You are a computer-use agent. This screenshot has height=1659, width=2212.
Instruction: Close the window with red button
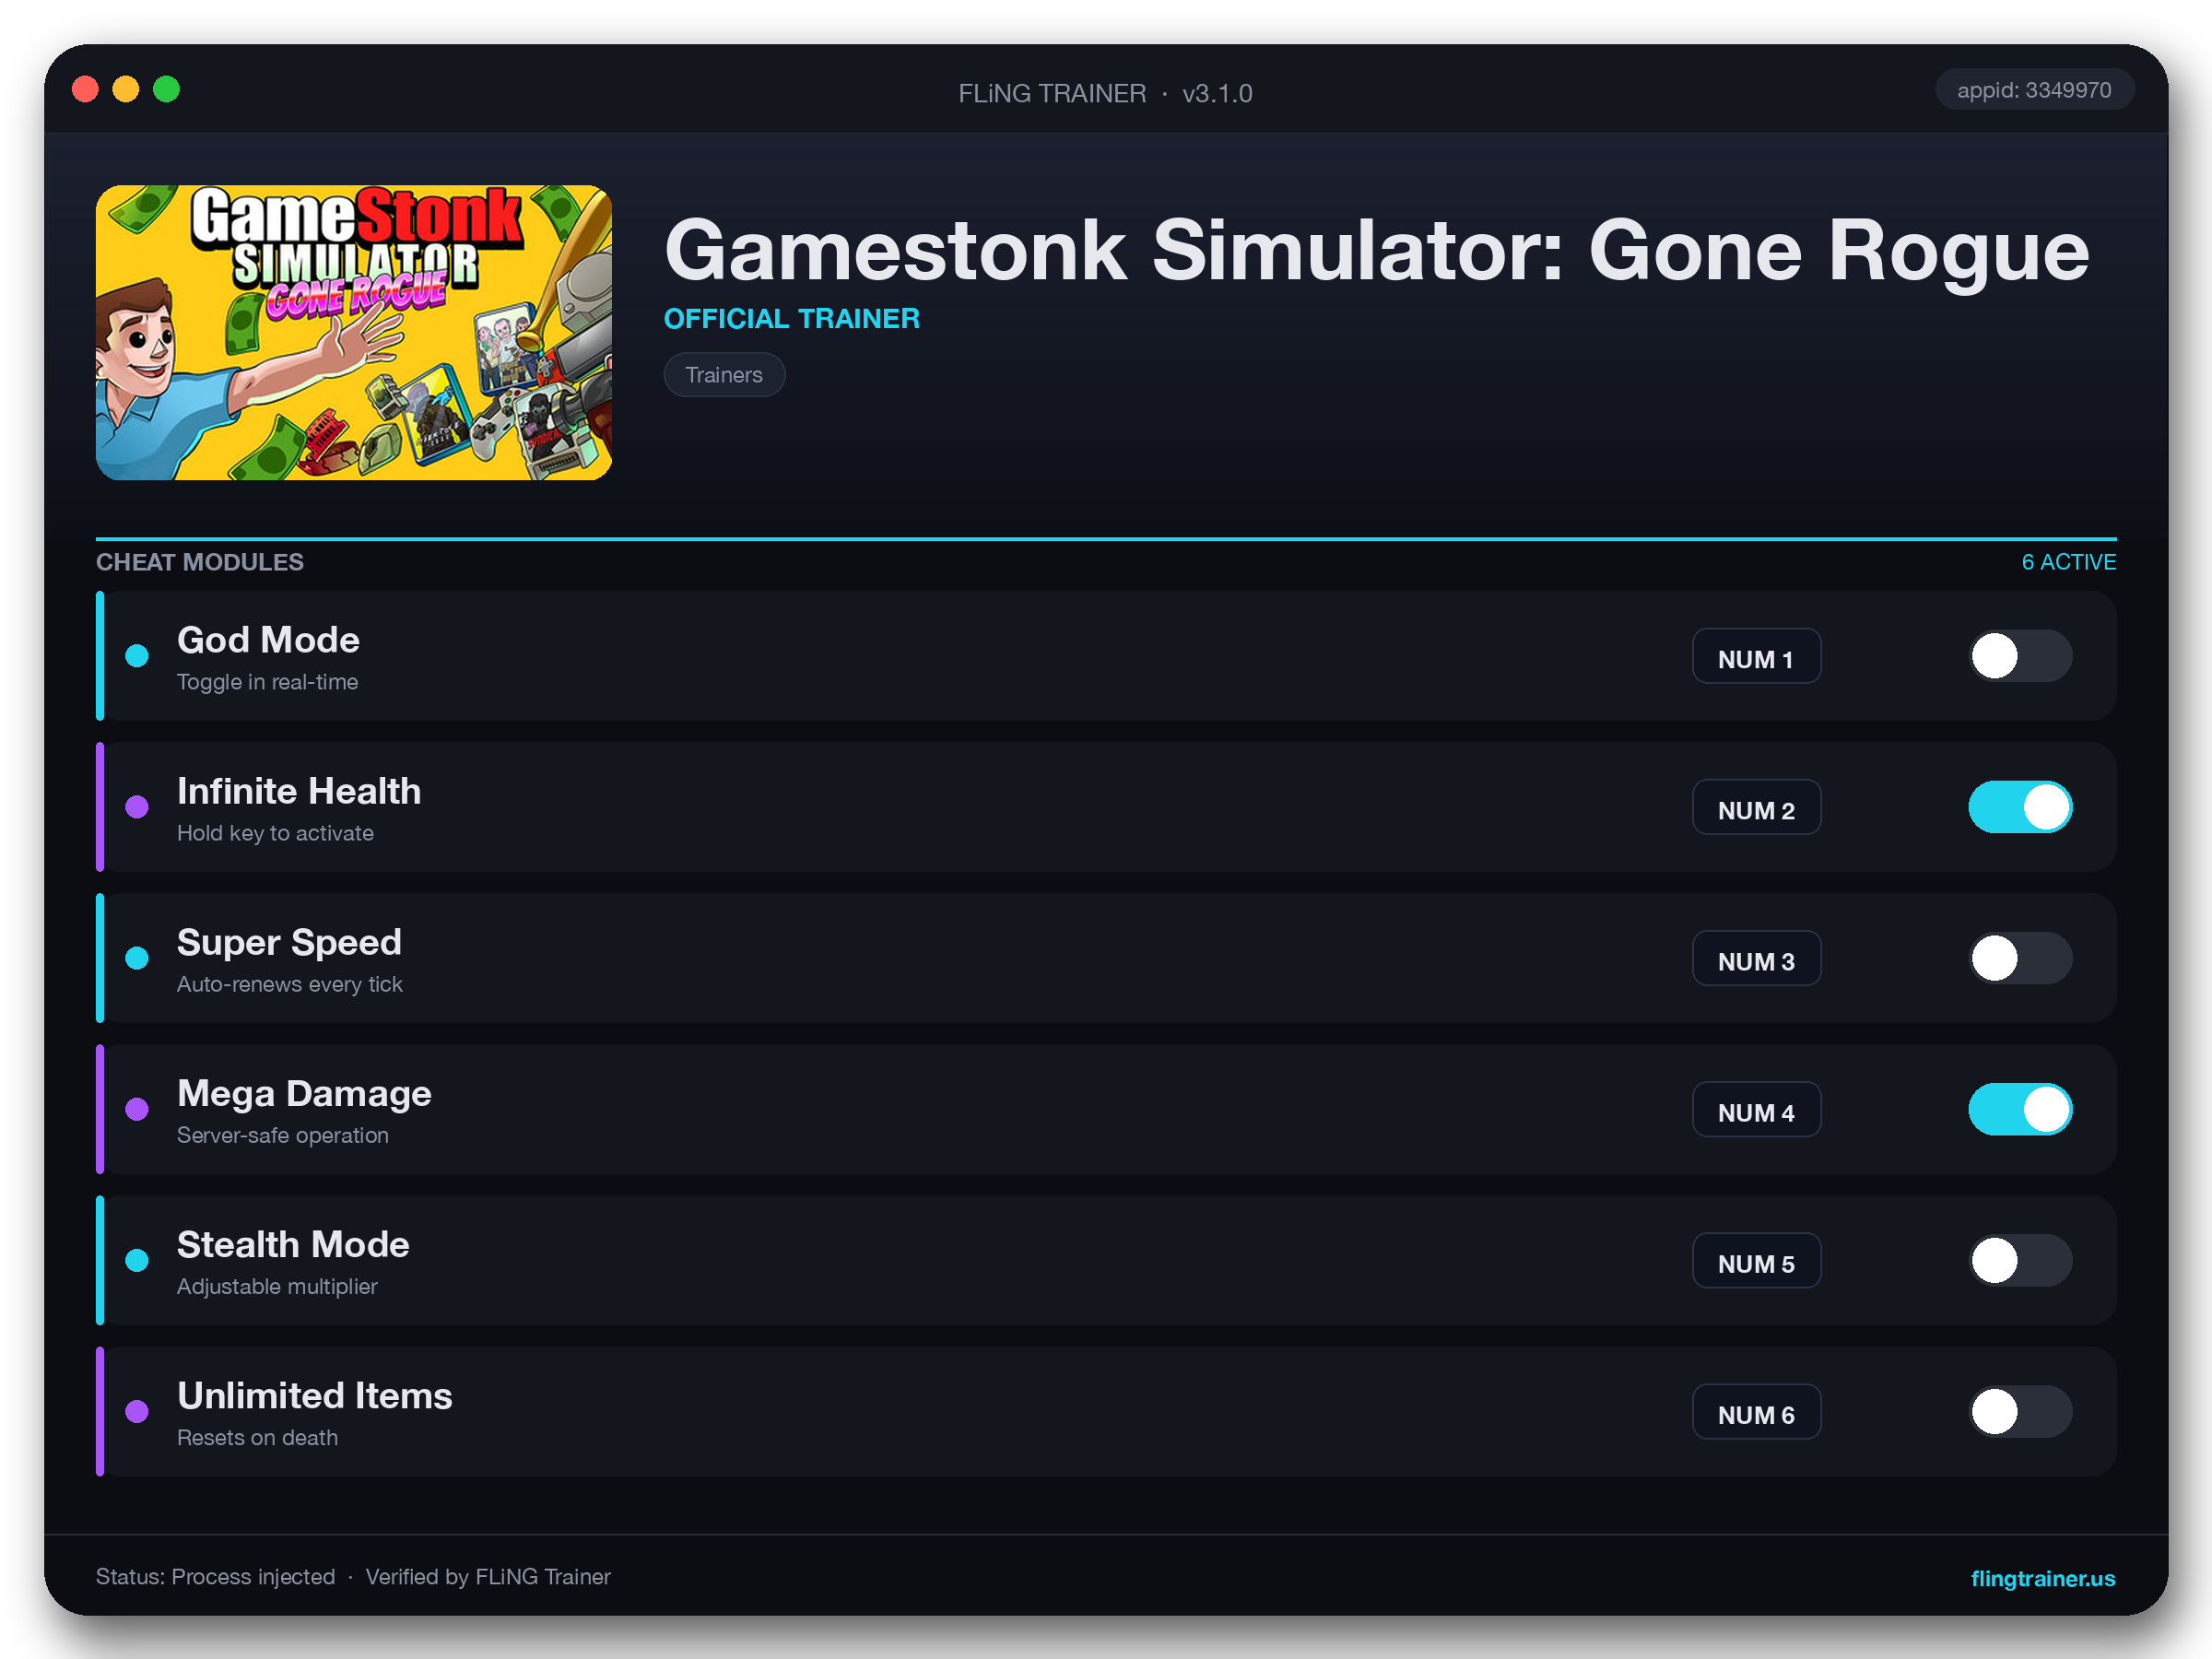[x=86, y=89]
